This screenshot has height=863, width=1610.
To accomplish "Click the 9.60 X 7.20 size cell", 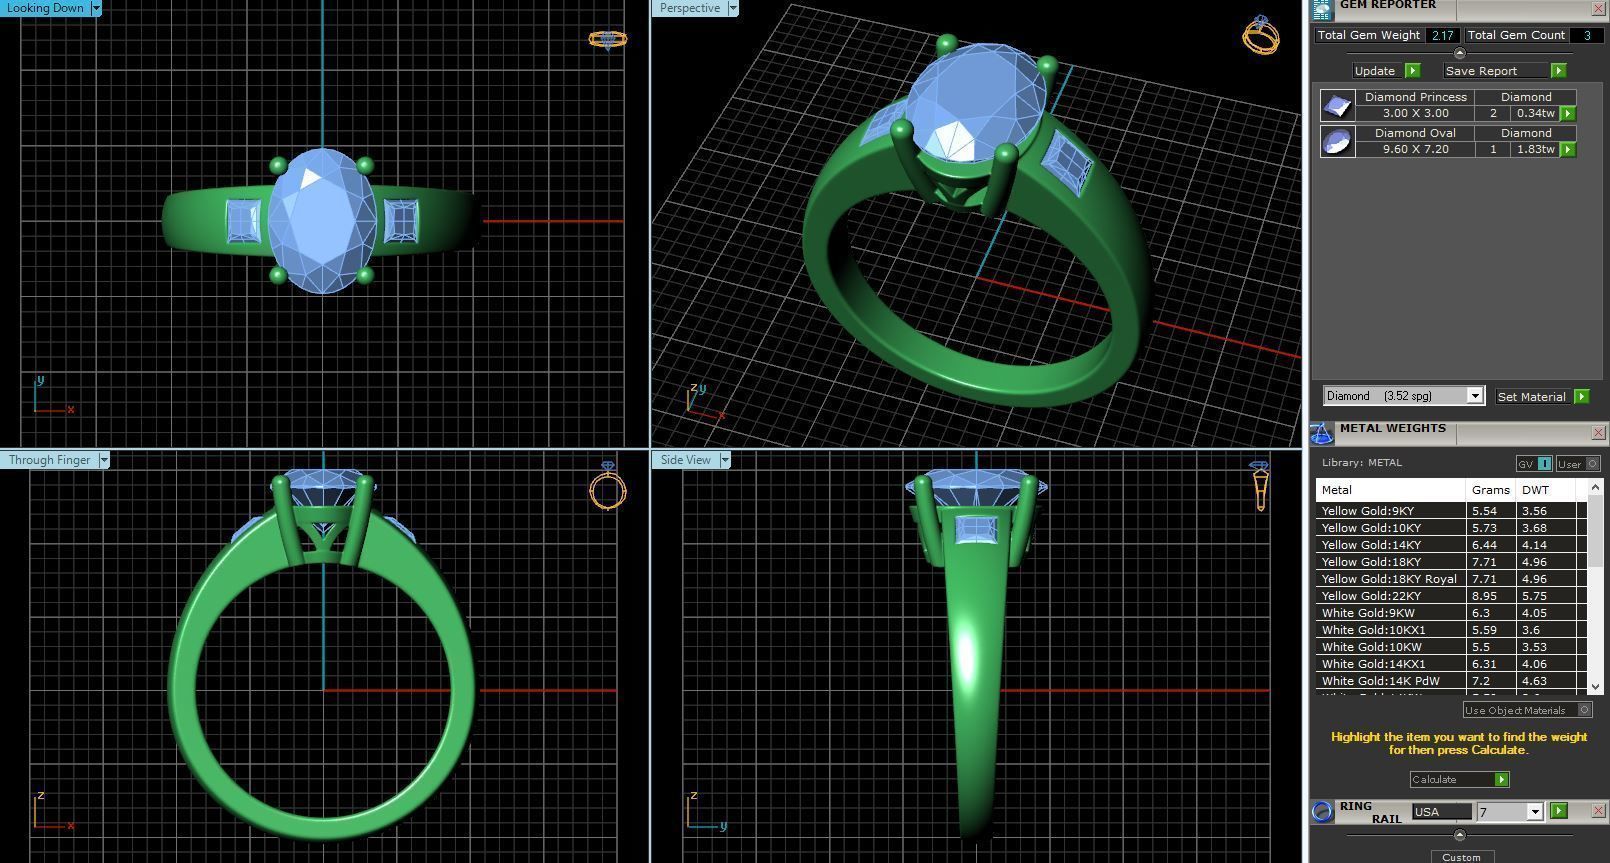I will coord(1415,150).
